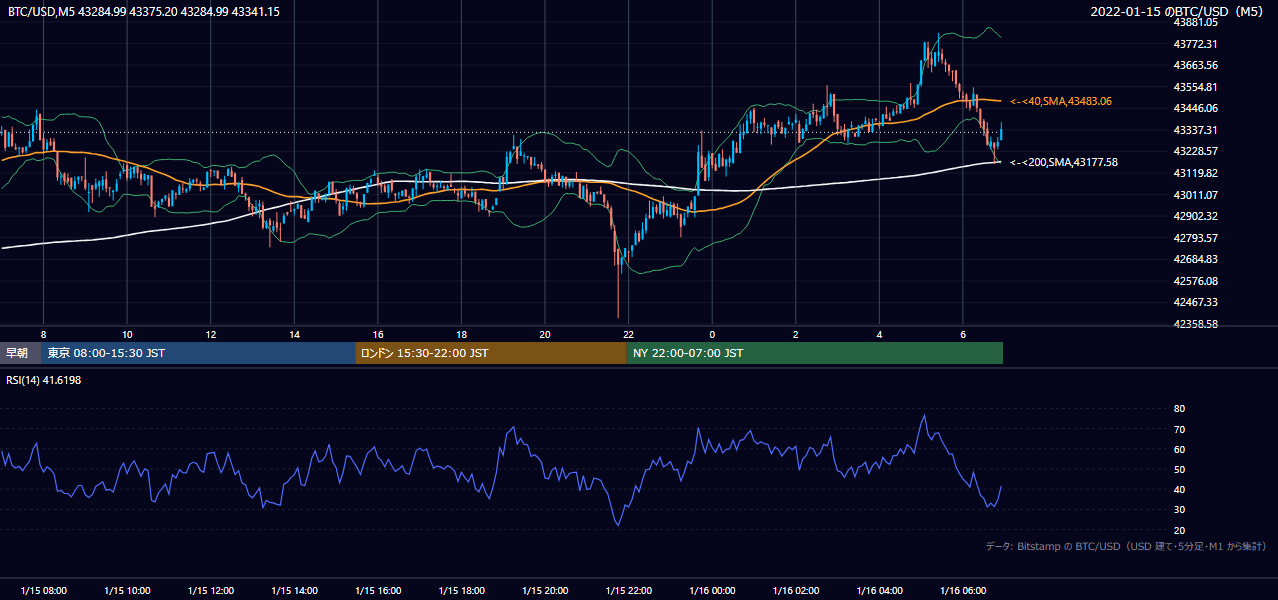Click RSI scale value 50
1278x600 pixels.
coord(1179,469)
